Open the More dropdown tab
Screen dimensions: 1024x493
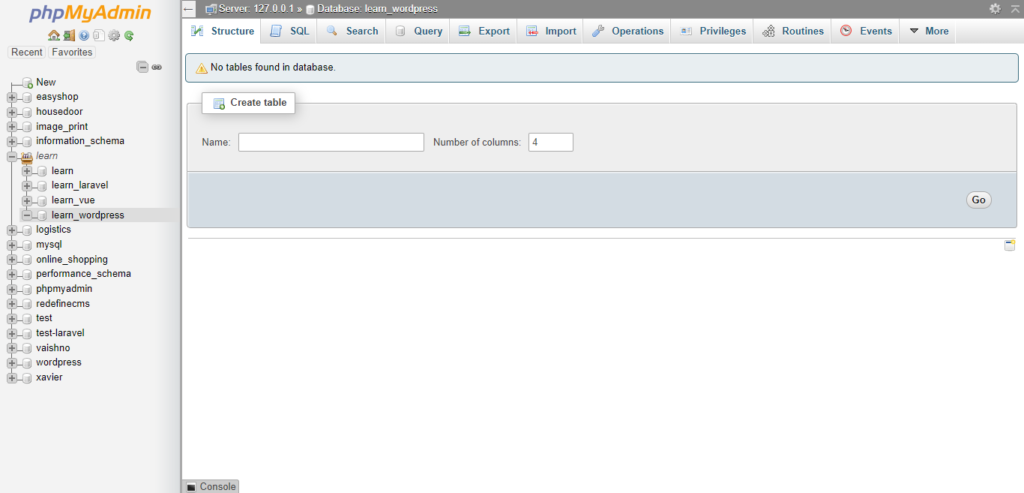[x=928, y=31]
